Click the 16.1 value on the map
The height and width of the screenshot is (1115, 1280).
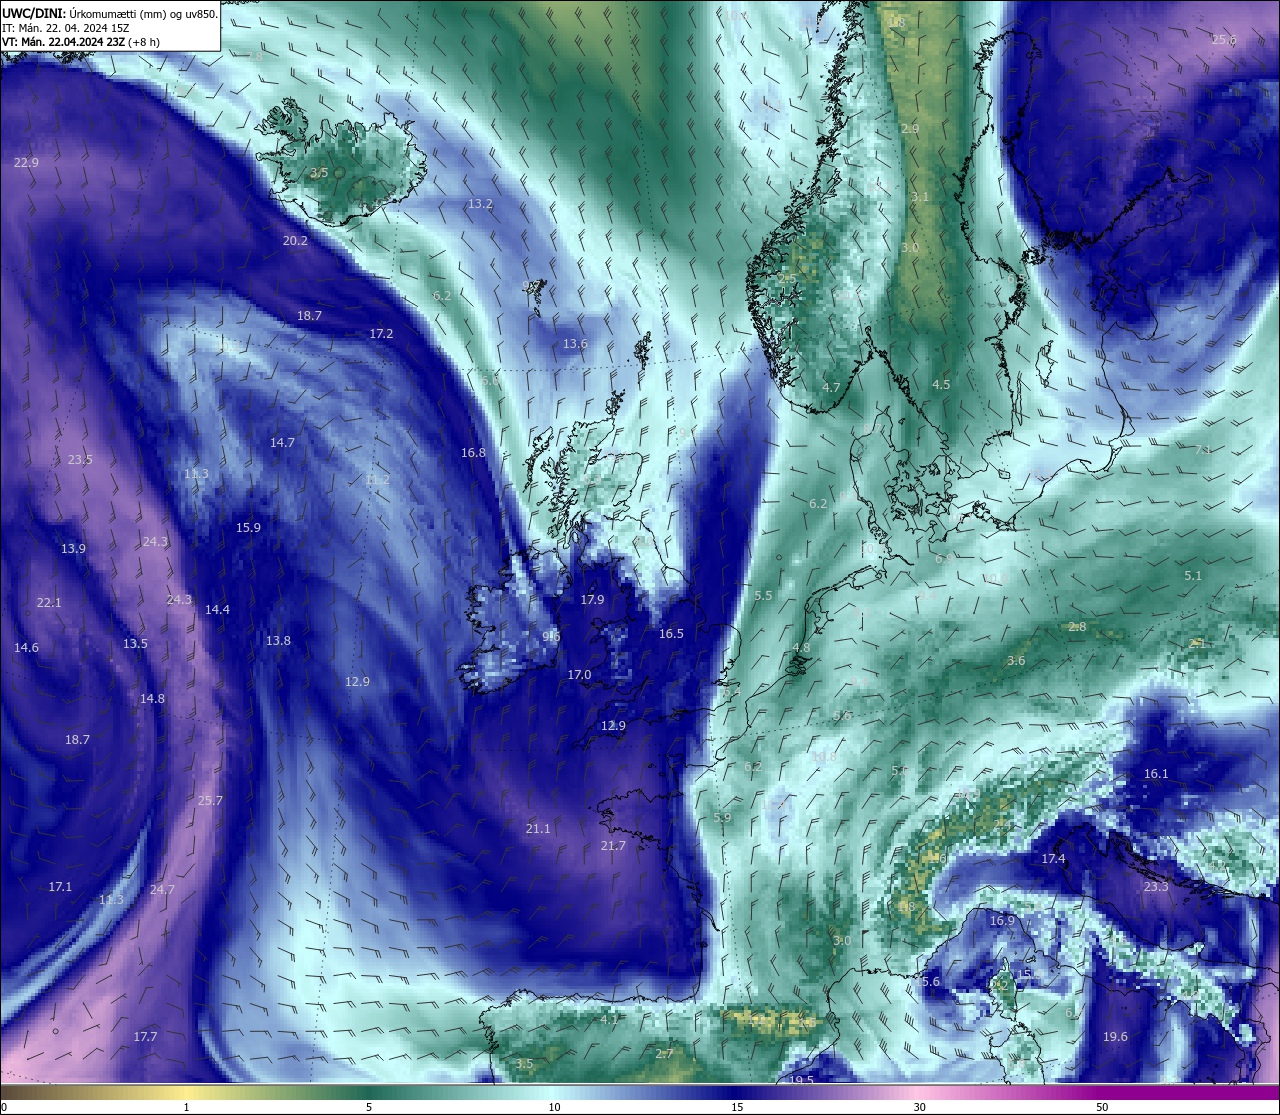(x=1156, y=774)
